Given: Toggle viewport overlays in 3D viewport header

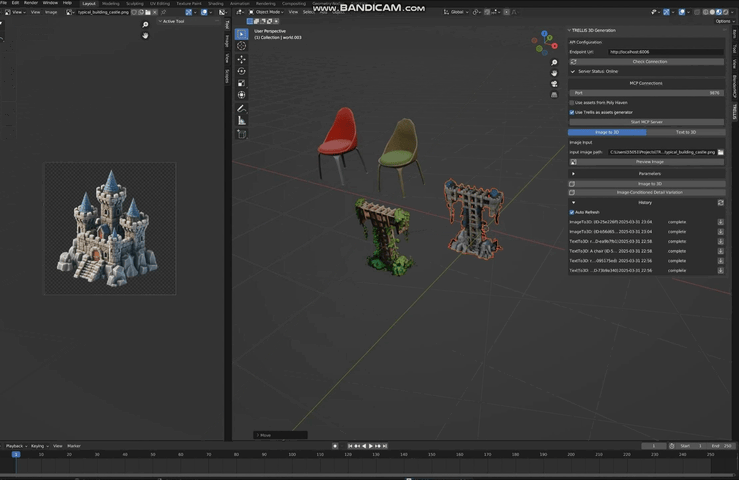Looking at the screenshot, I should pyautogui.click(x=682, y=12).
